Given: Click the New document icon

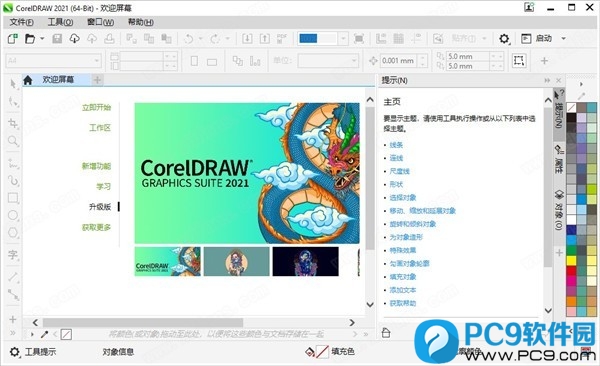Looking at the screenshot, I should point(13,39).
